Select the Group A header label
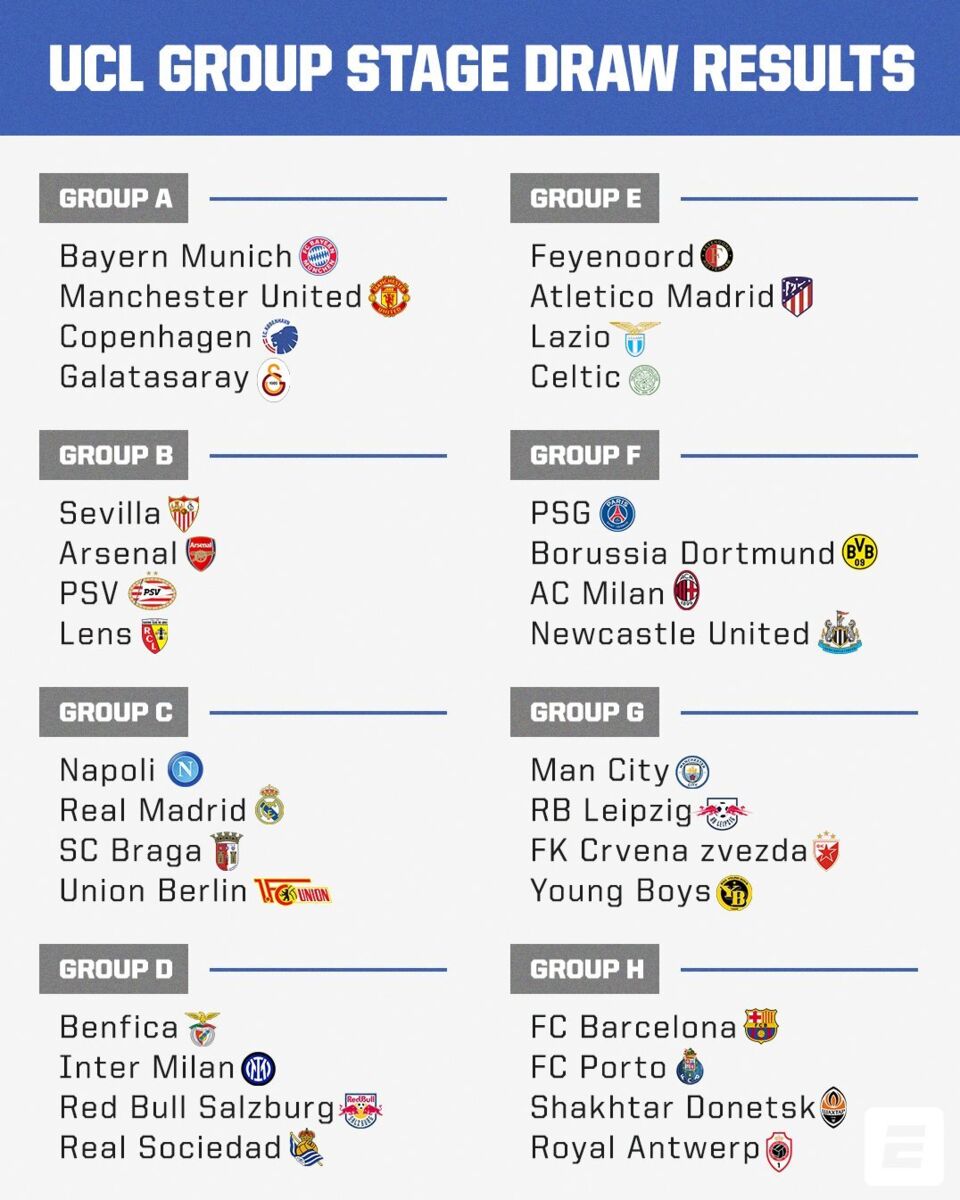This screenshot has width=960, height=1200. (114, 198)
